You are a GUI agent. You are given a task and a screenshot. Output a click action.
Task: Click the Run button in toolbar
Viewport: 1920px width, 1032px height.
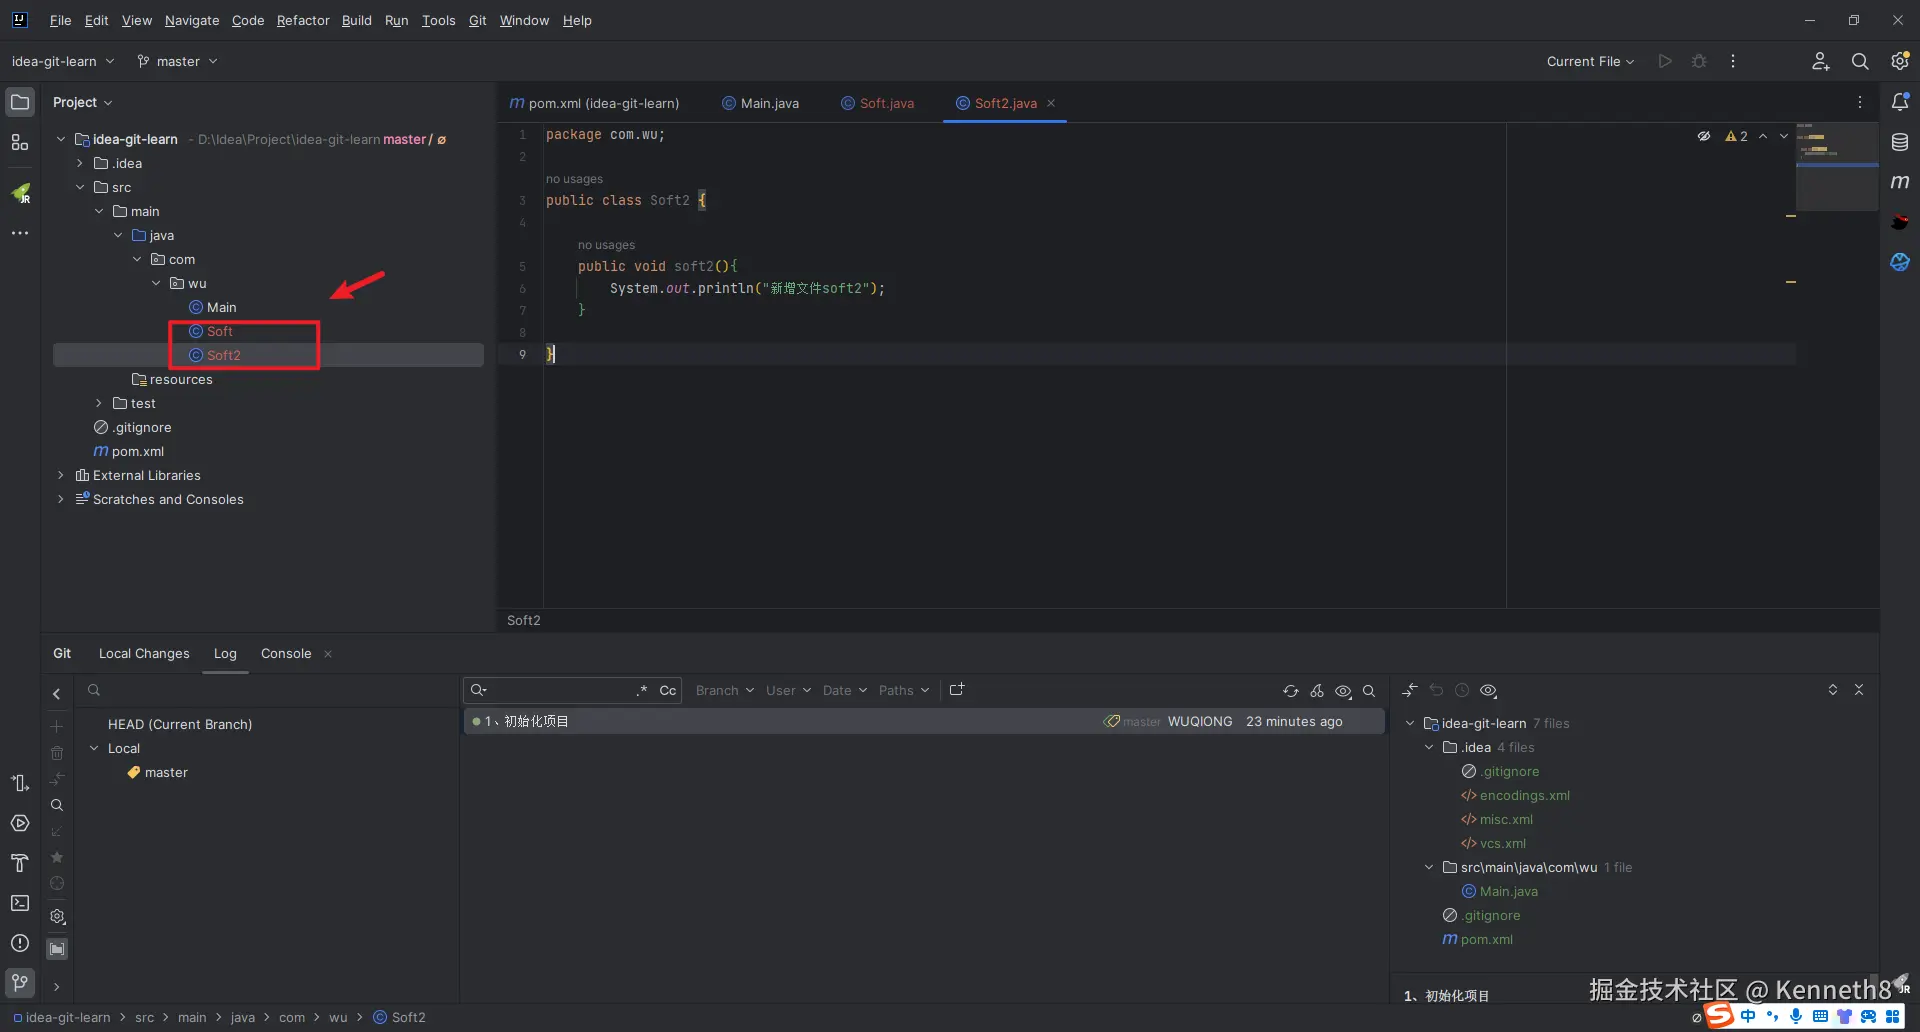point(1665,61)
